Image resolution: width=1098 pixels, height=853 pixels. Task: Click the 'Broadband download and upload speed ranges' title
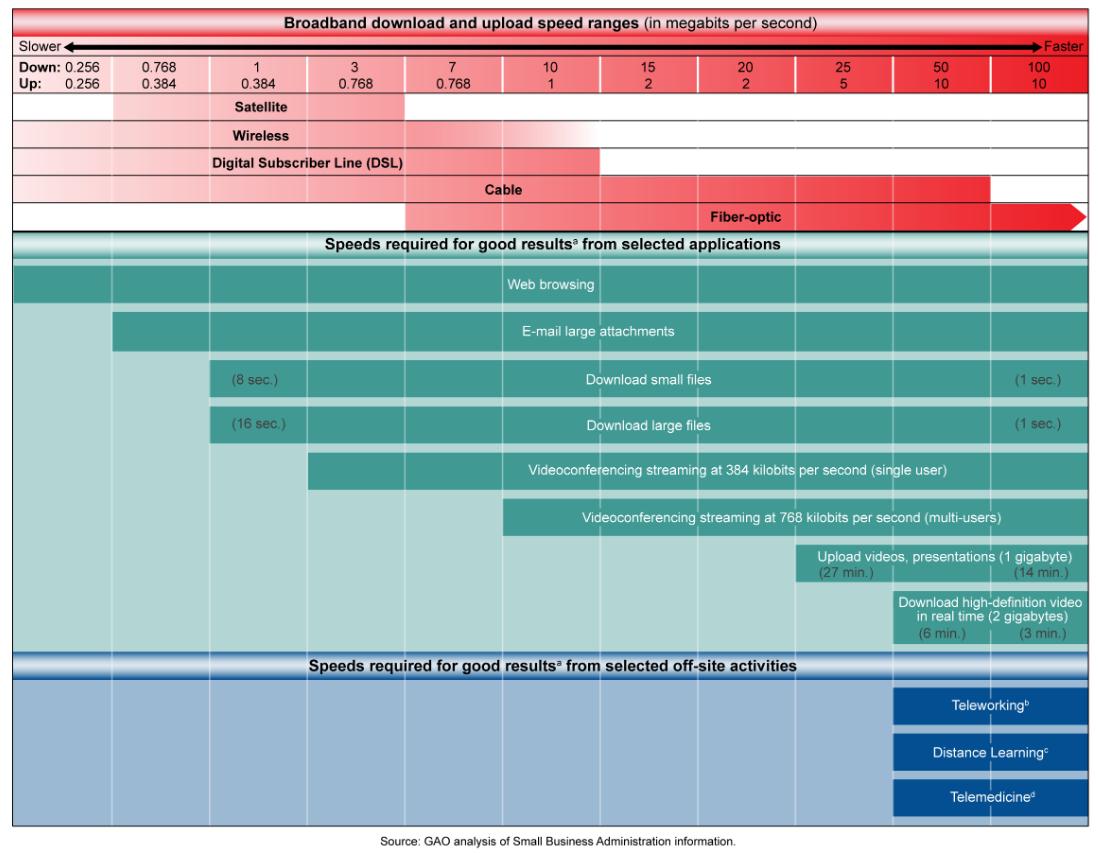550,23
